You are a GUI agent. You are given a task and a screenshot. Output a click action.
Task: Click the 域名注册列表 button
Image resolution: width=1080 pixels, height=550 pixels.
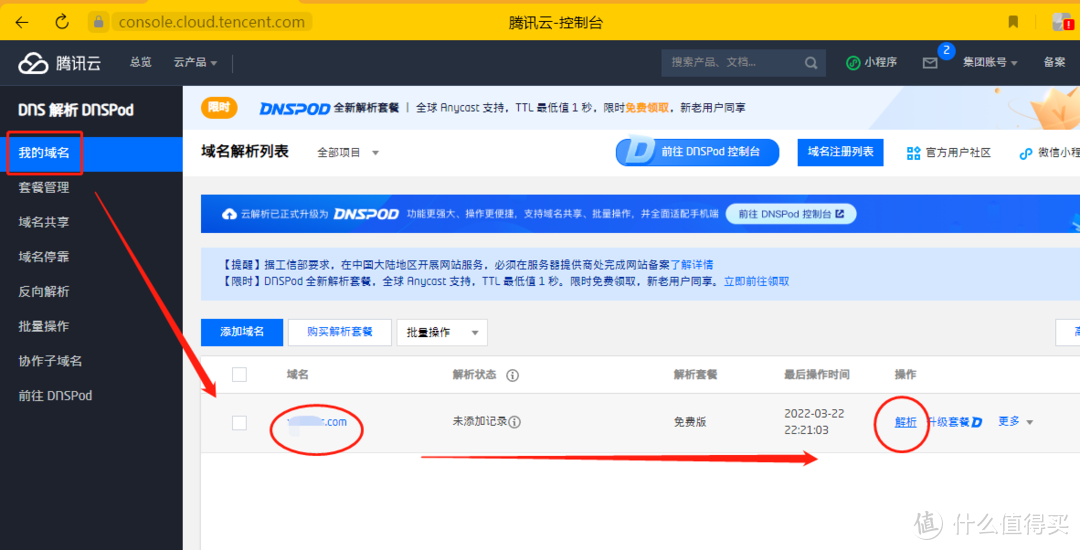click(x=840, y=152)
